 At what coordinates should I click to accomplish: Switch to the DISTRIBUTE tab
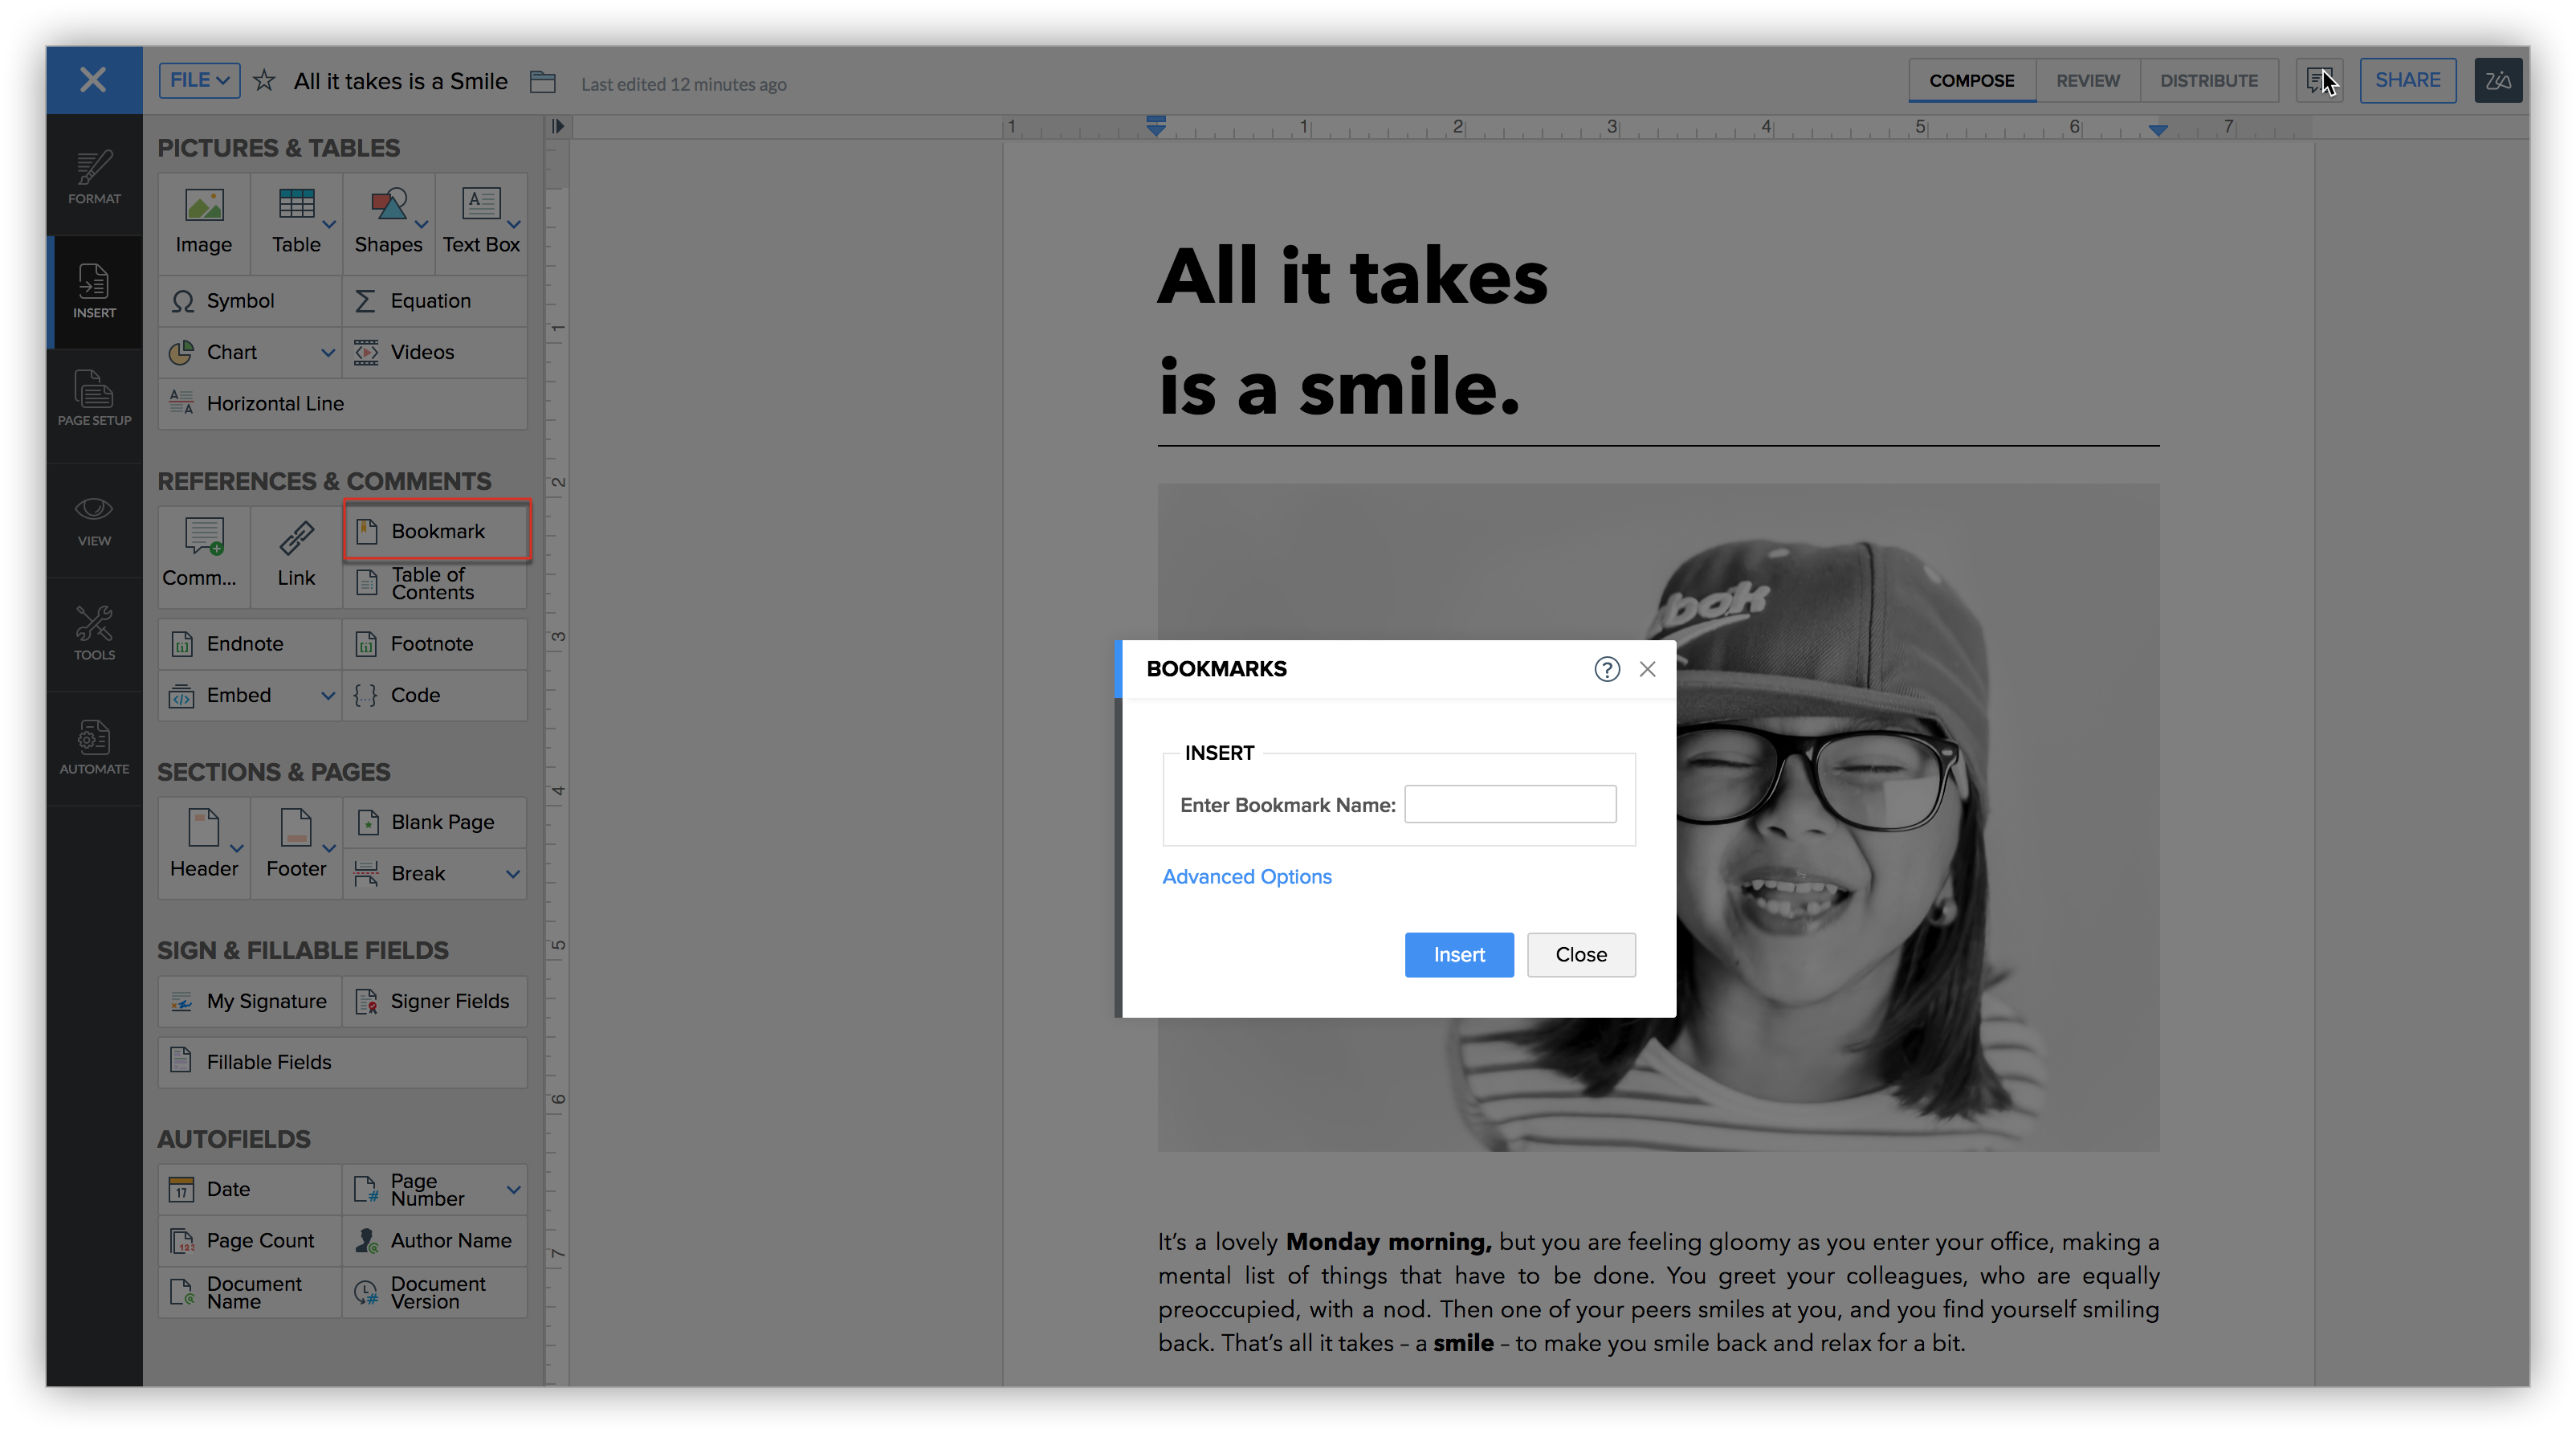[x=2208, y=81]
